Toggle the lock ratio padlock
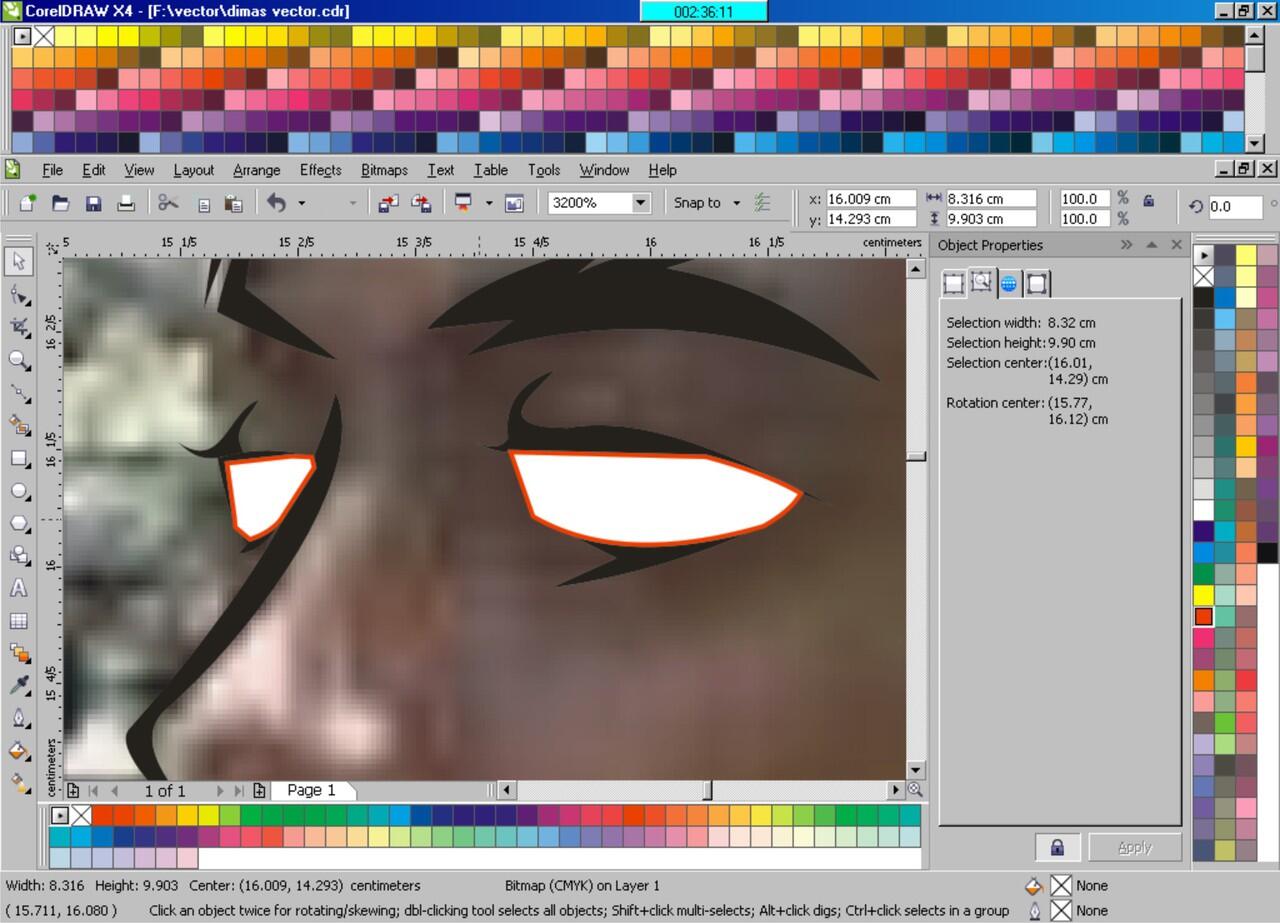Image resolution: width=1280 pixels, height=923 pixels. tap(1148, 200)
